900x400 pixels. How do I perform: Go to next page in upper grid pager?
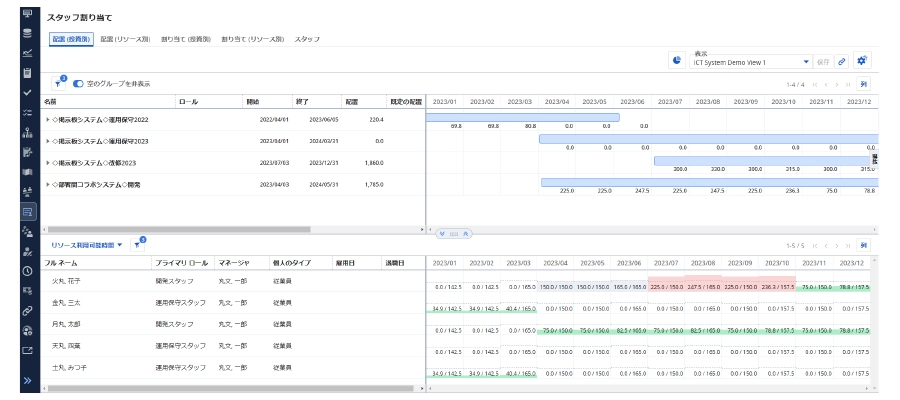[836, 85]
